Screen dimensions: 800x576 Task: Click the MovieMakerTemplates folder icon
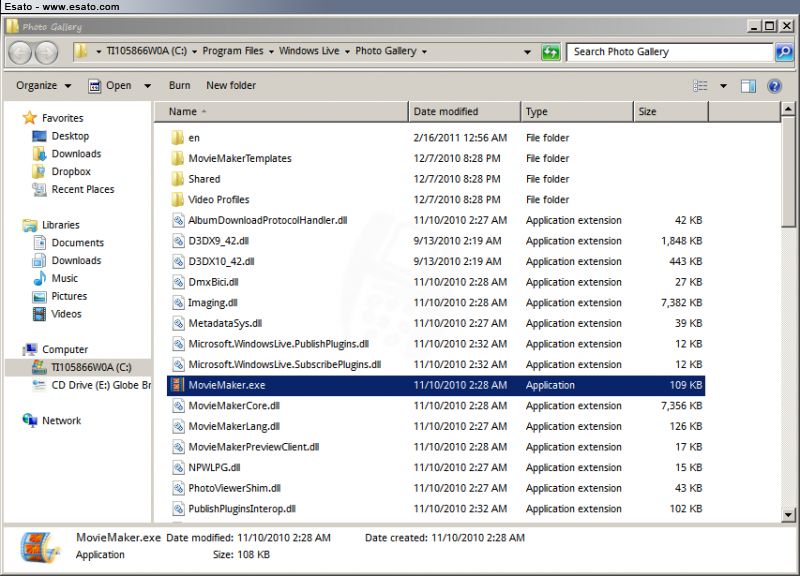click(178, 158)
